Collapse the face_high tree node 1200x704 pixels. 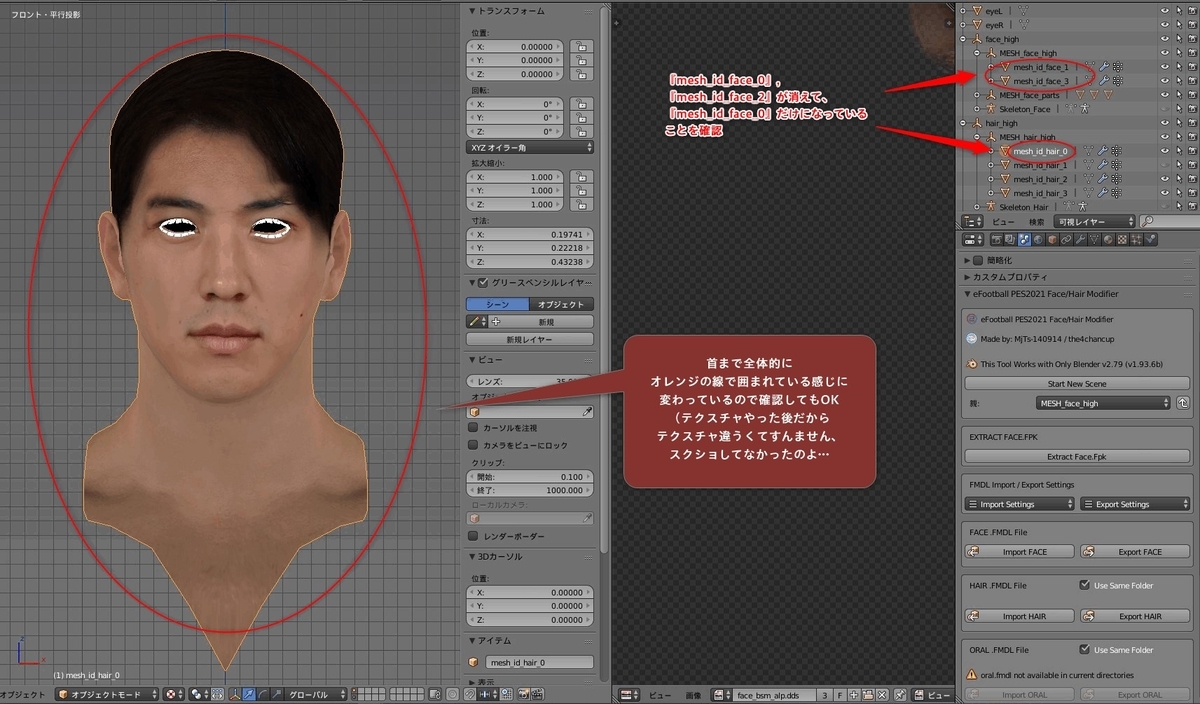(x=963, y=39)
